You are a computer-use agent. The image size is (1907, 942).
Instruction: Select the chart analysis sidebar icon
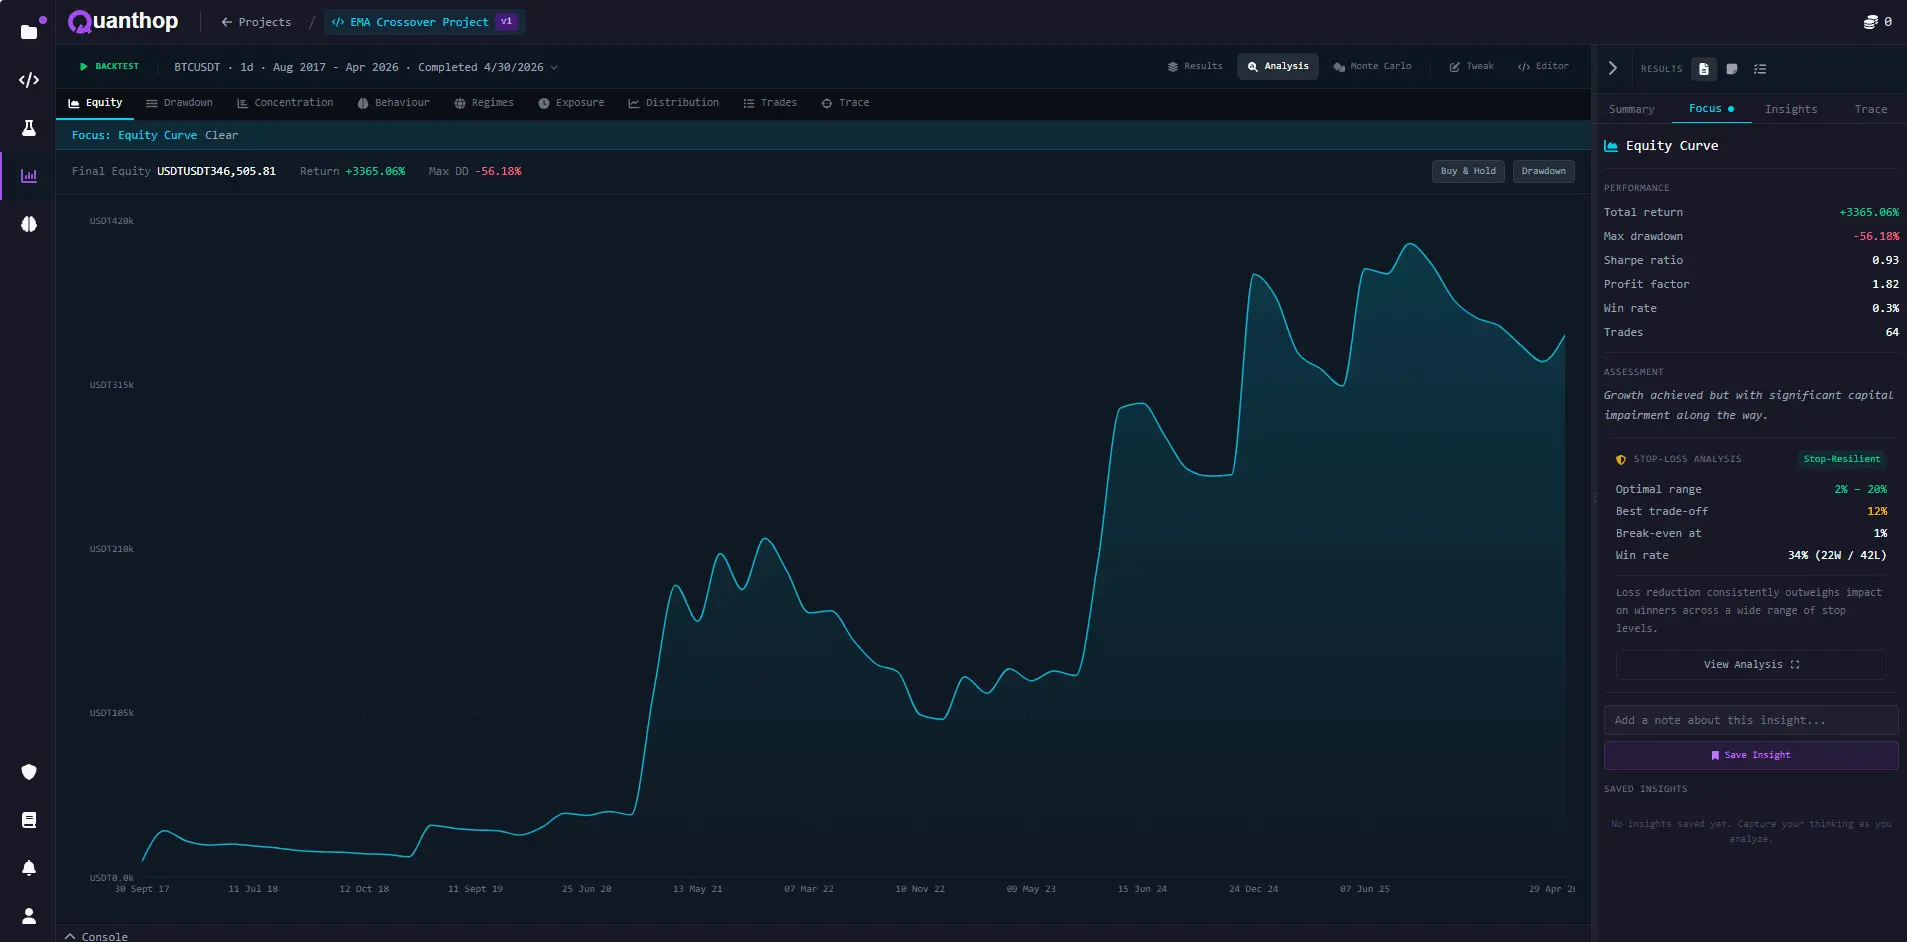[29, 176]
